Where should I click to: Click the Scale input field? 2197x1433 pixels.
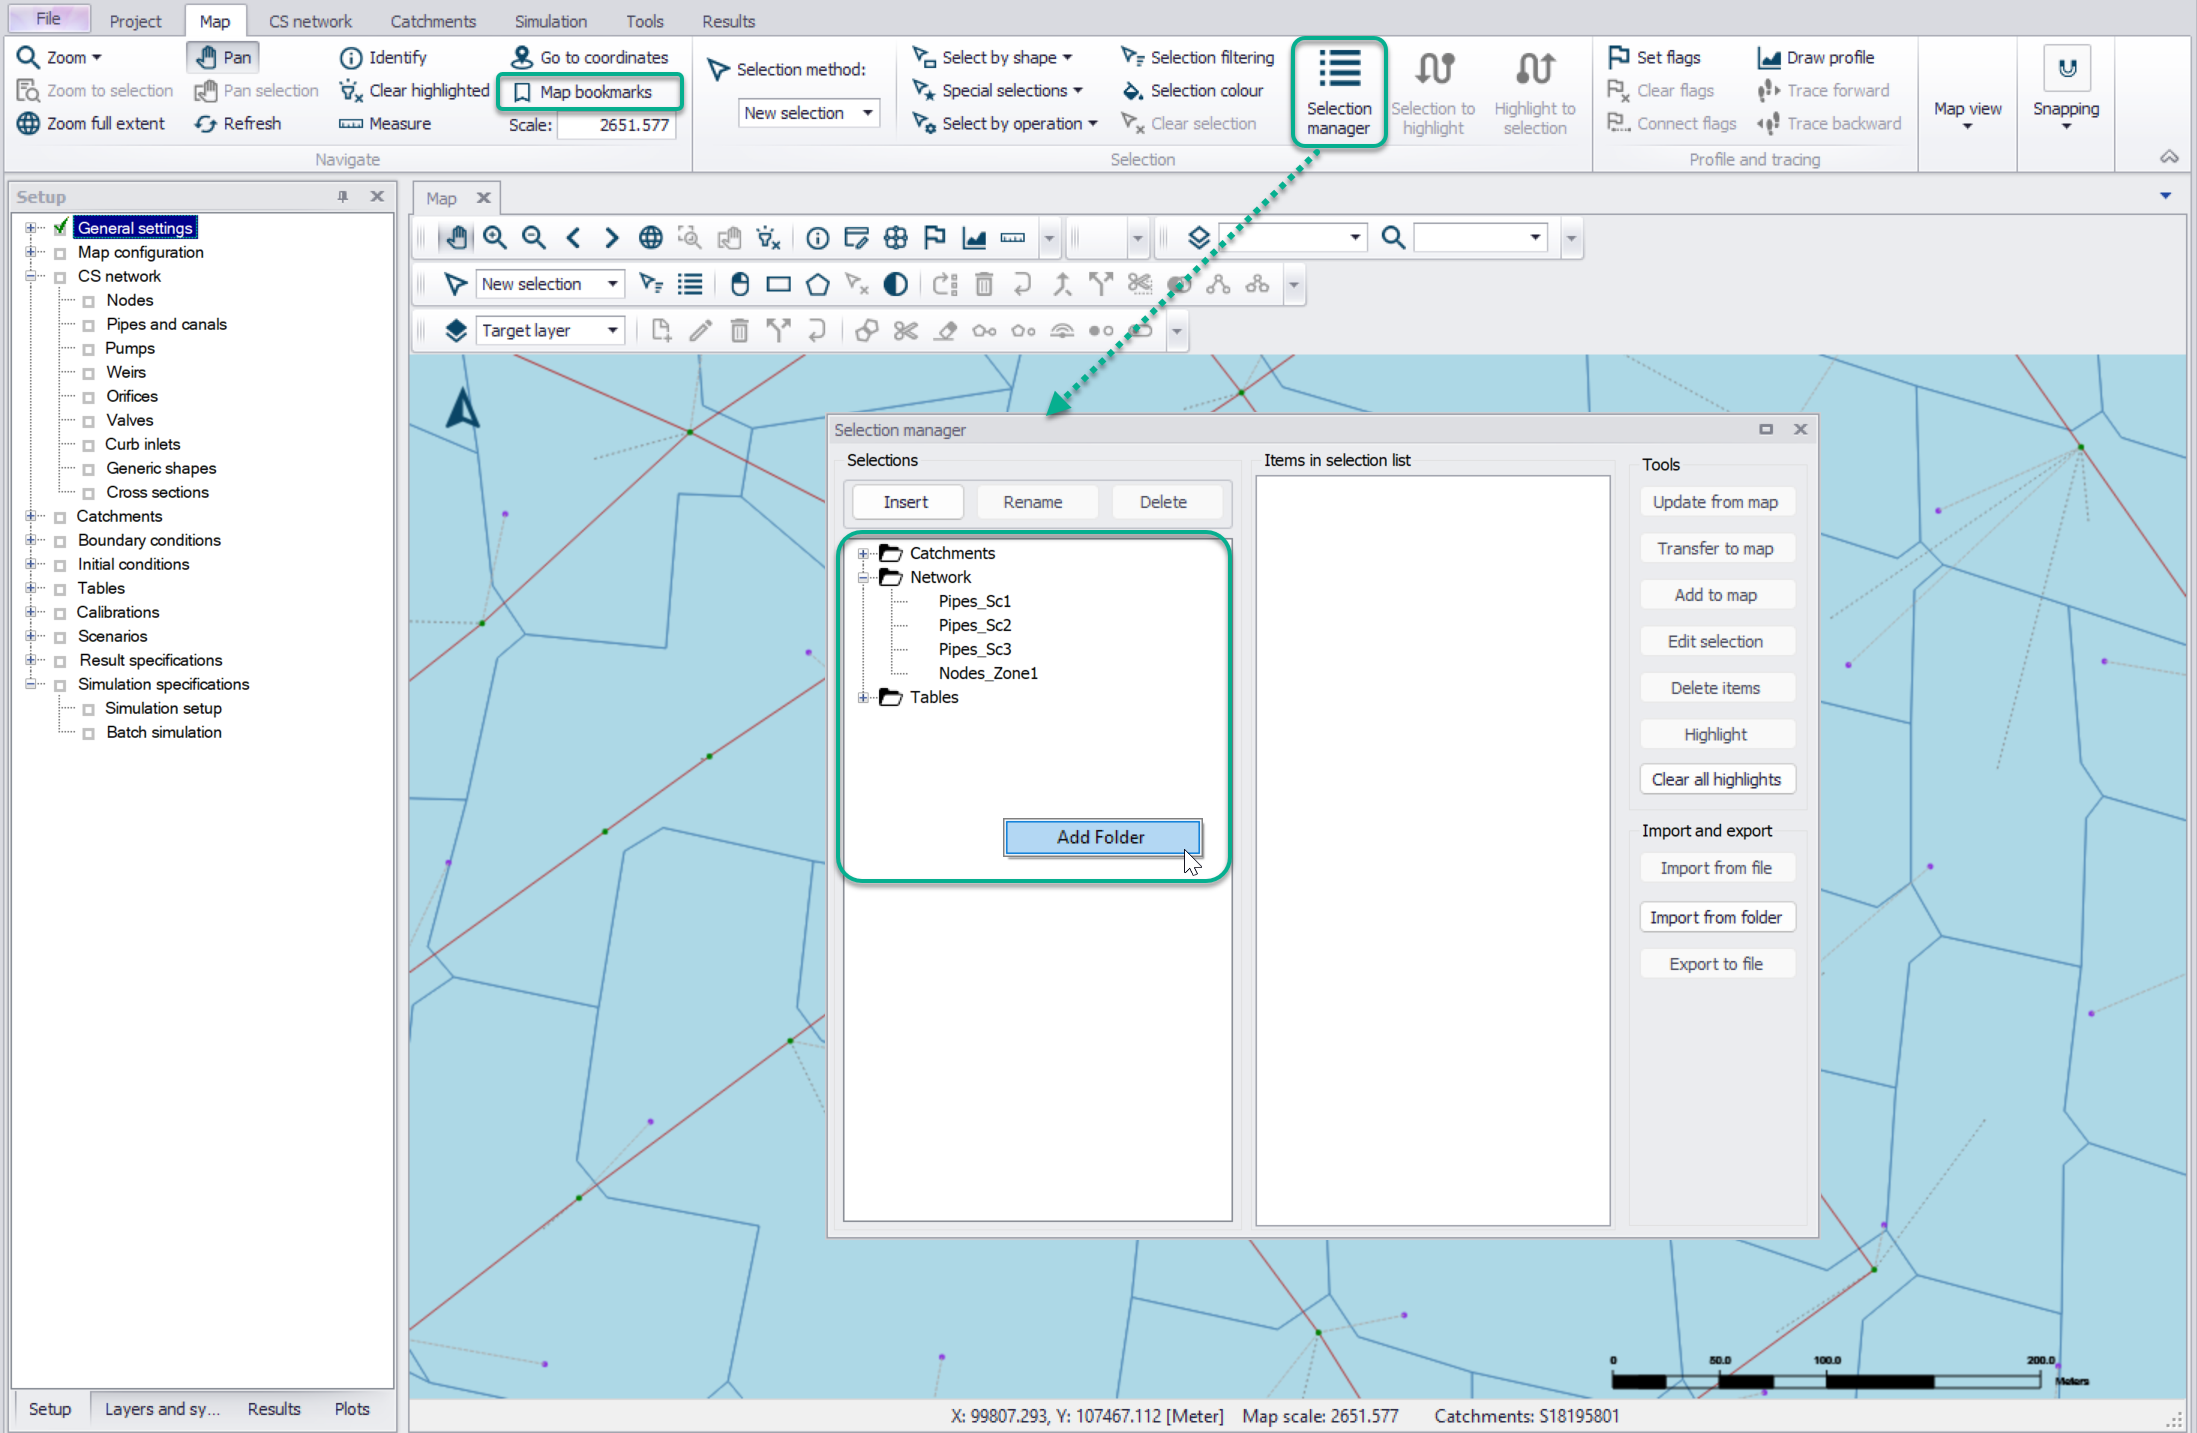[x=616, y=125]
